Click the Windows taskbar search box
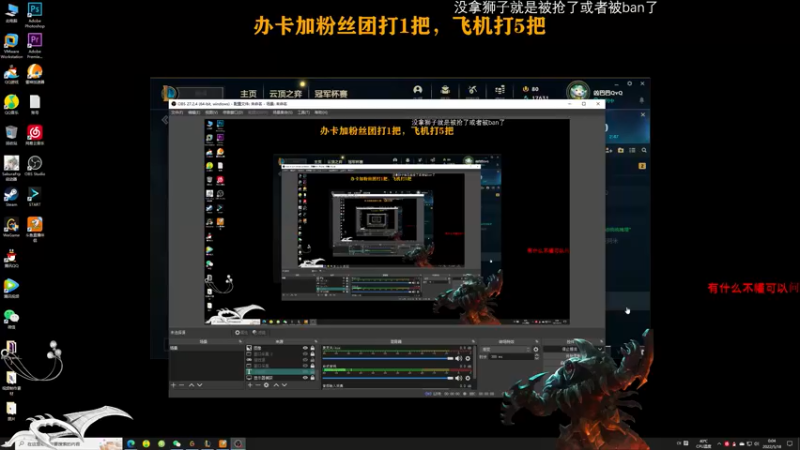The width and height of the screenshot is (800, 450). pyautogui.click(x=69, y=444)
